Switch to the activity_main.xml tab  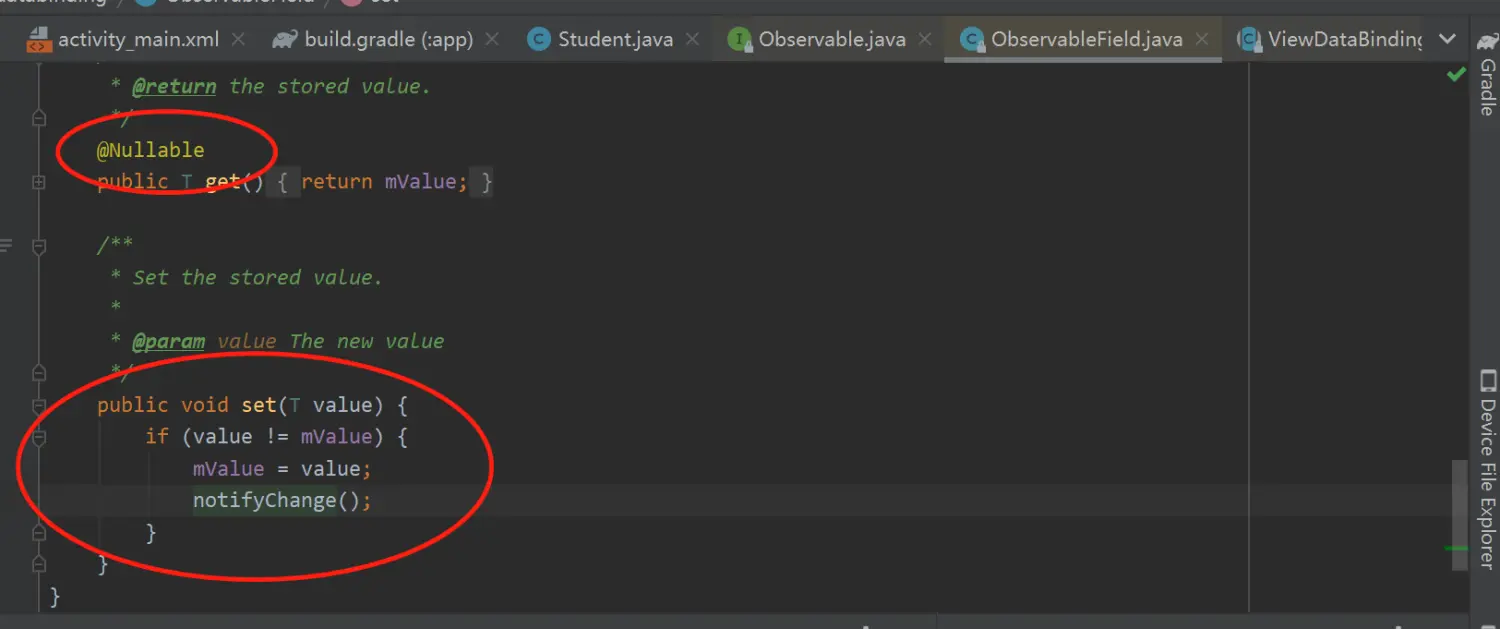point(138,40)
